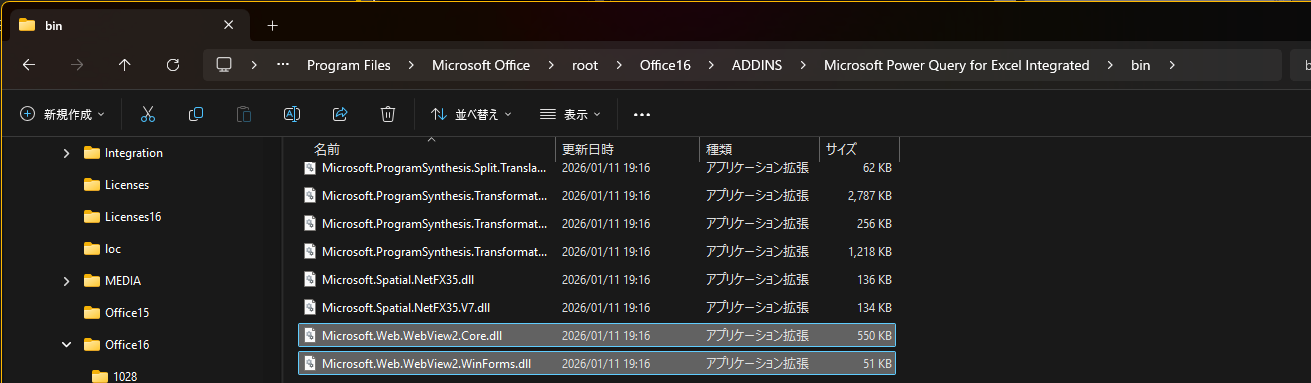Go up one folder level
The width and height of the screenshot is (1311, 383).
click(125, 65)
